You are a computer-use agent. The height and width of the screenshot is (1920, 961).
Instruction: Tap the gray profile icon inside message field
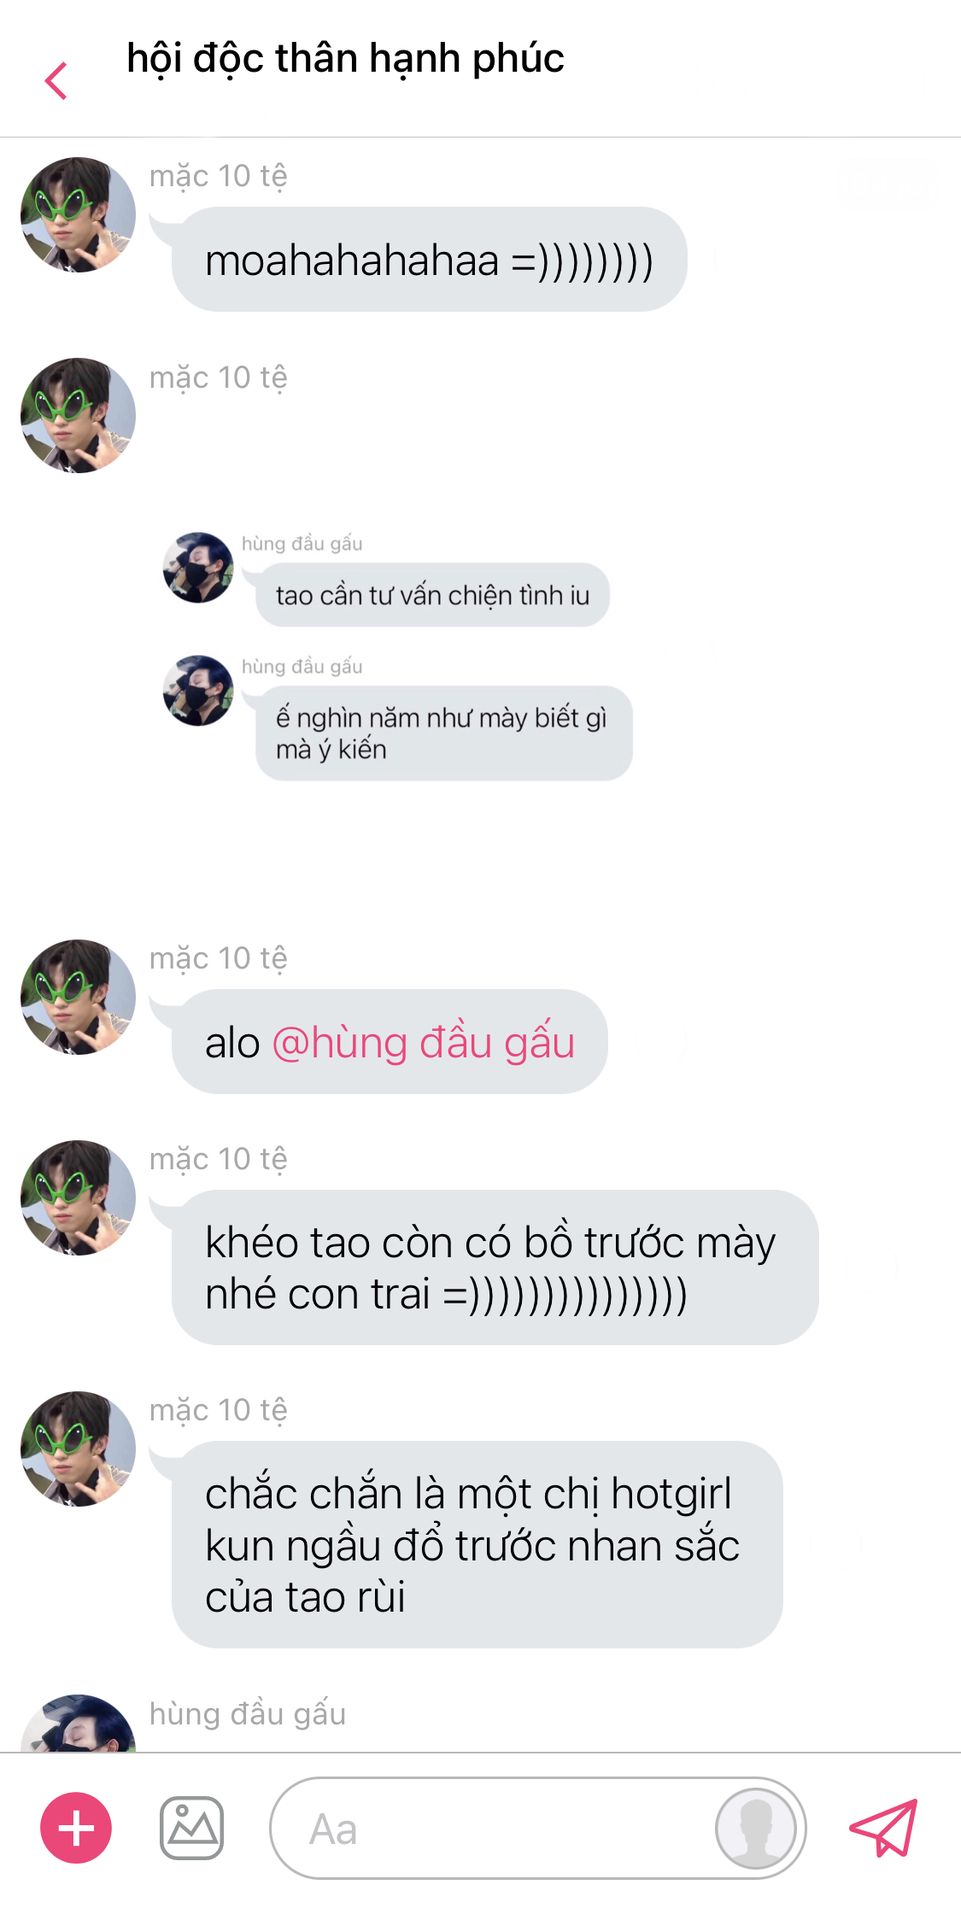coord(757,1828)
